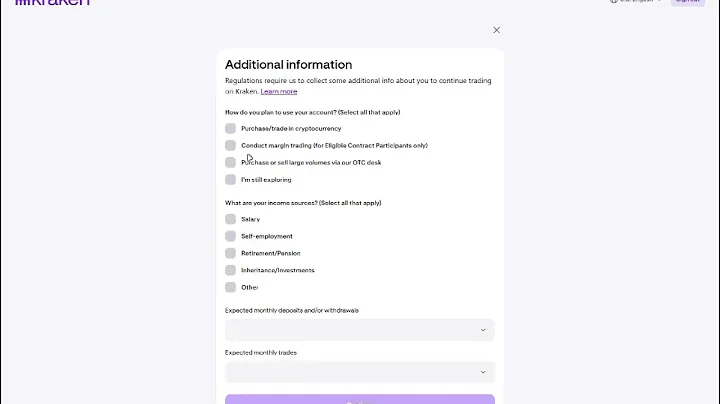The height and width of the screenshot is (404, 720).
Task: Select I'm still exploring
Action: (231, 180)
